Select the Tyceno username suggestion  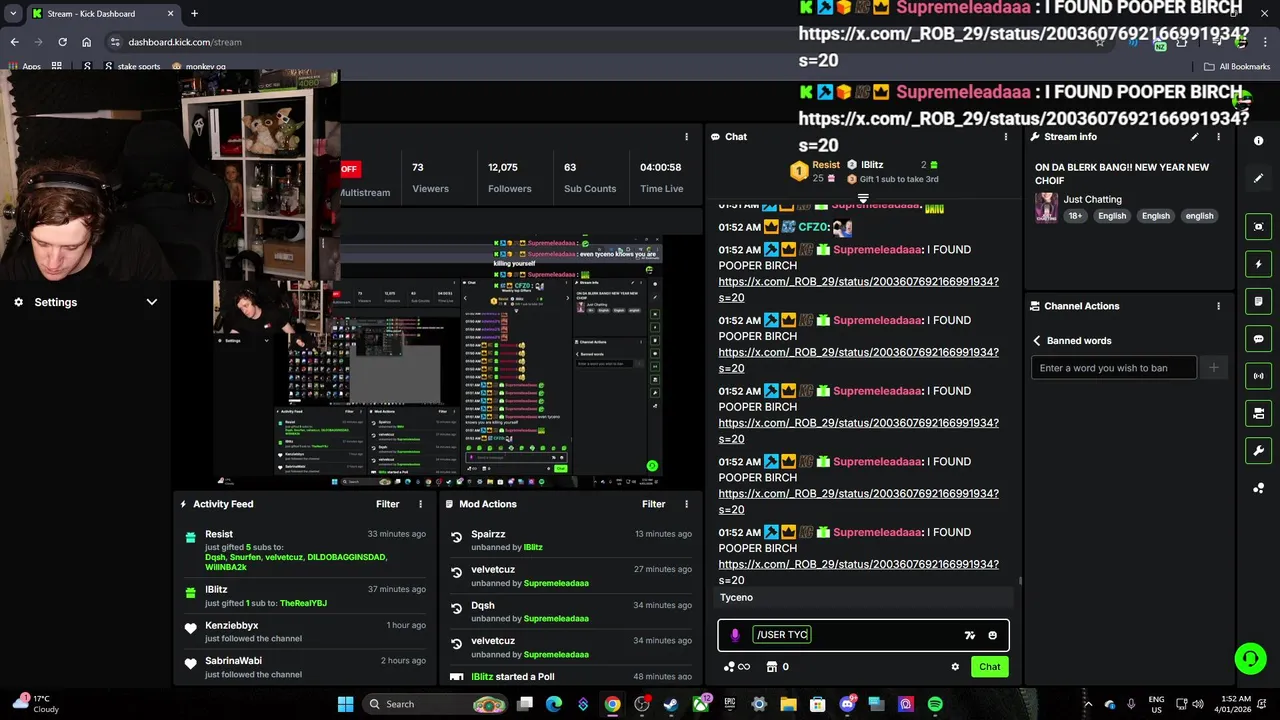tap(865, 598)
